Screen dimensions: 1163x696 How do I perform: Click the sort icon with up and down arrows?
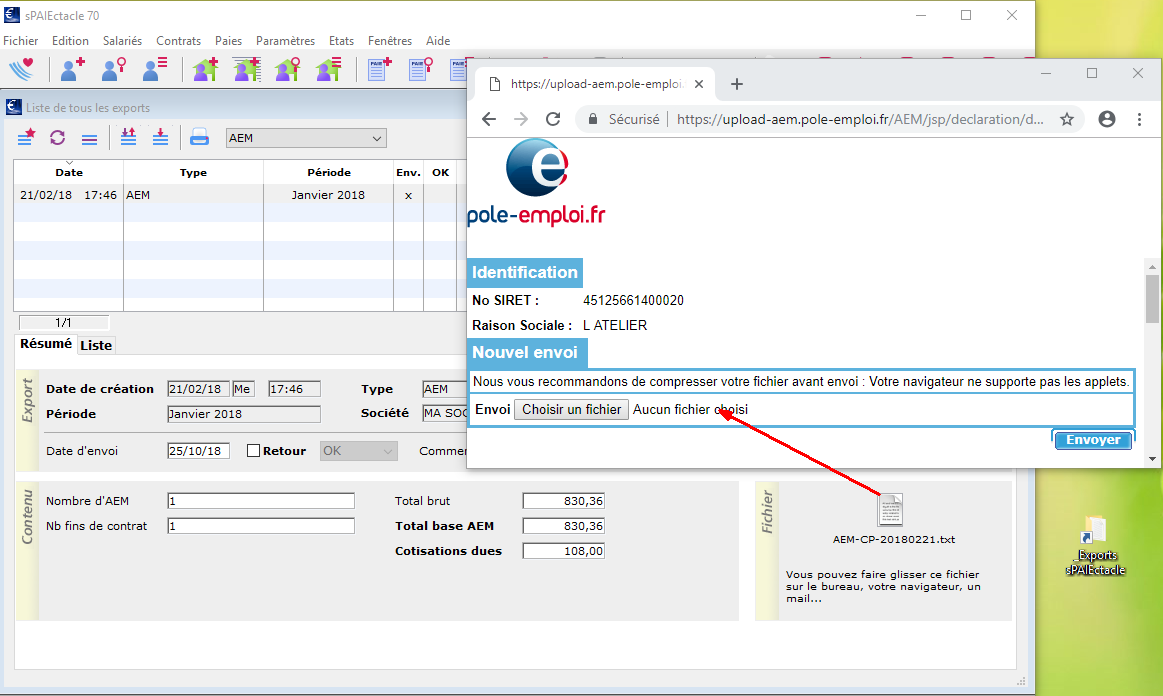128,137
